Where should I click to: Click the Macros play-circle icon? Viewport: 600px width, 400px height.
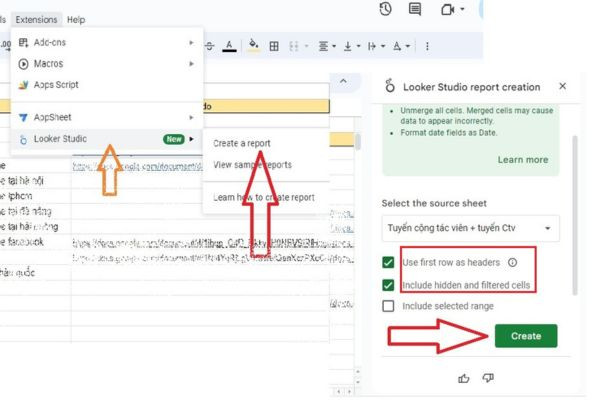23,64
